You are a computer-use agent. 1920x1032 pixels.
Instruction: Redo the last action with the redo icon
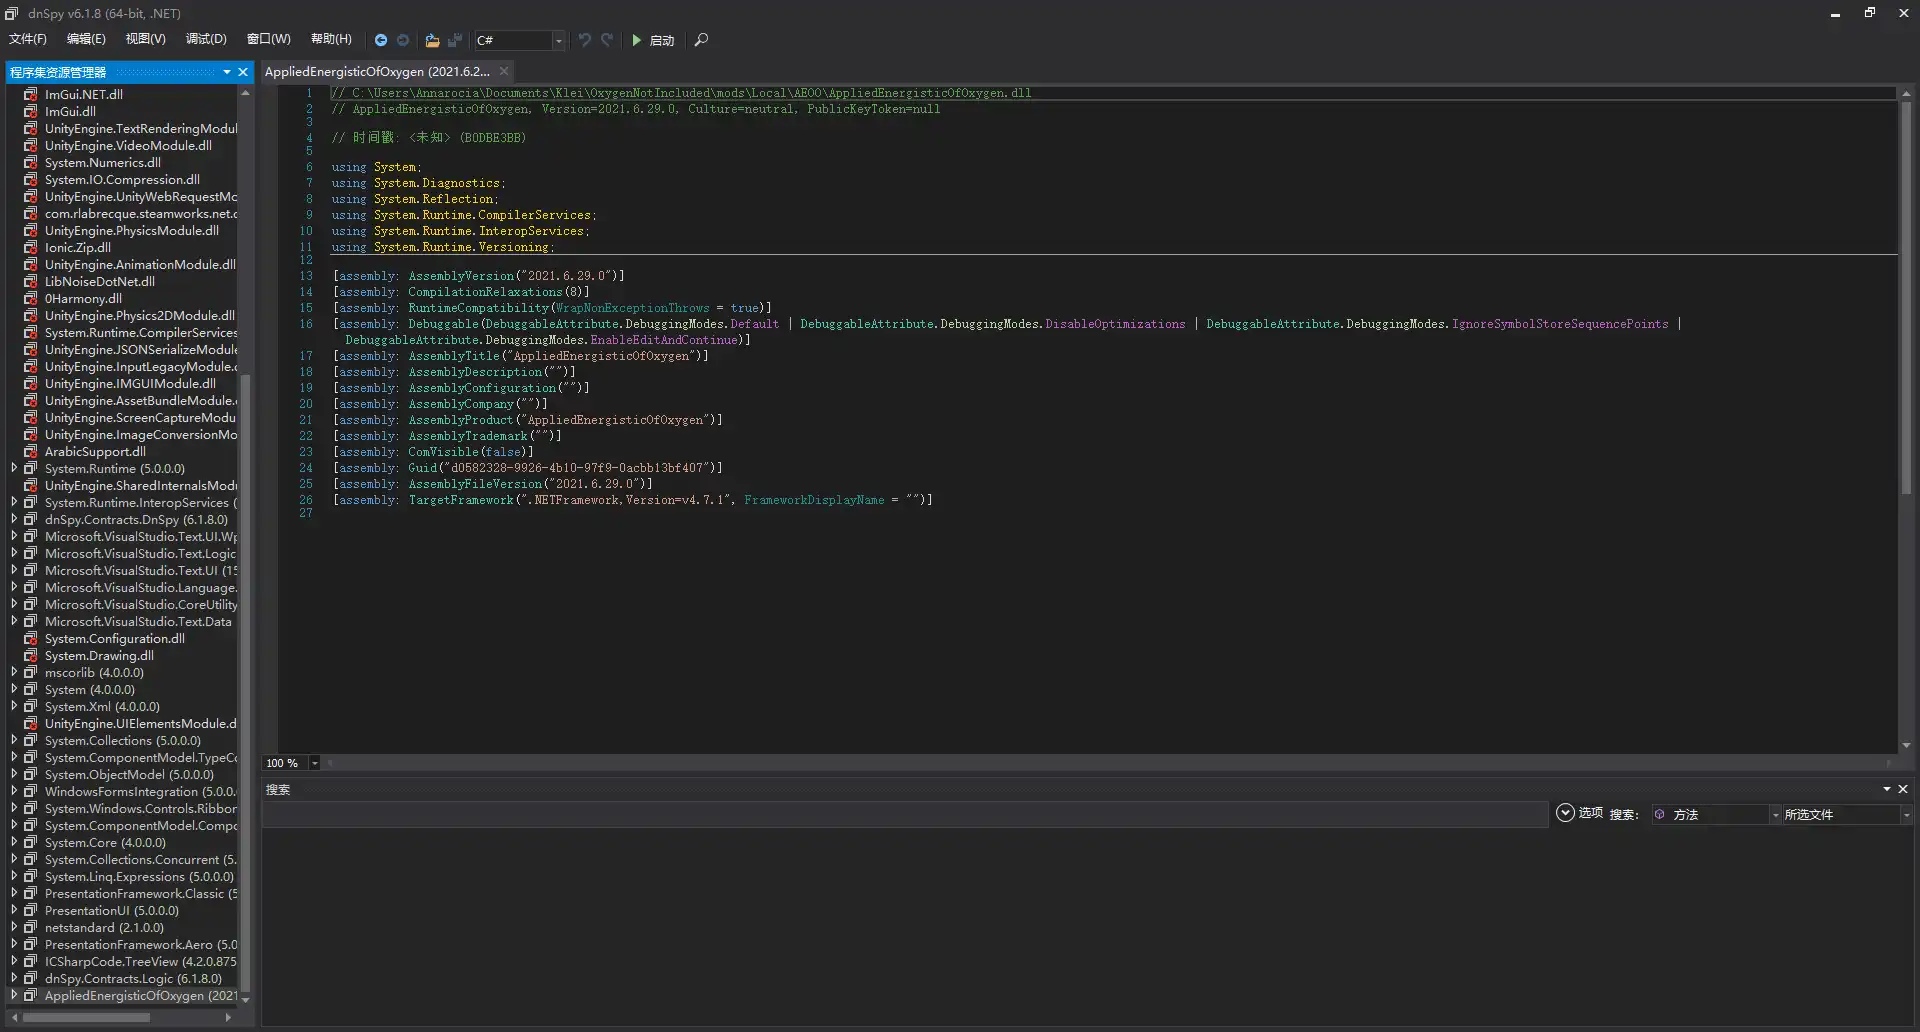(608, 40)
